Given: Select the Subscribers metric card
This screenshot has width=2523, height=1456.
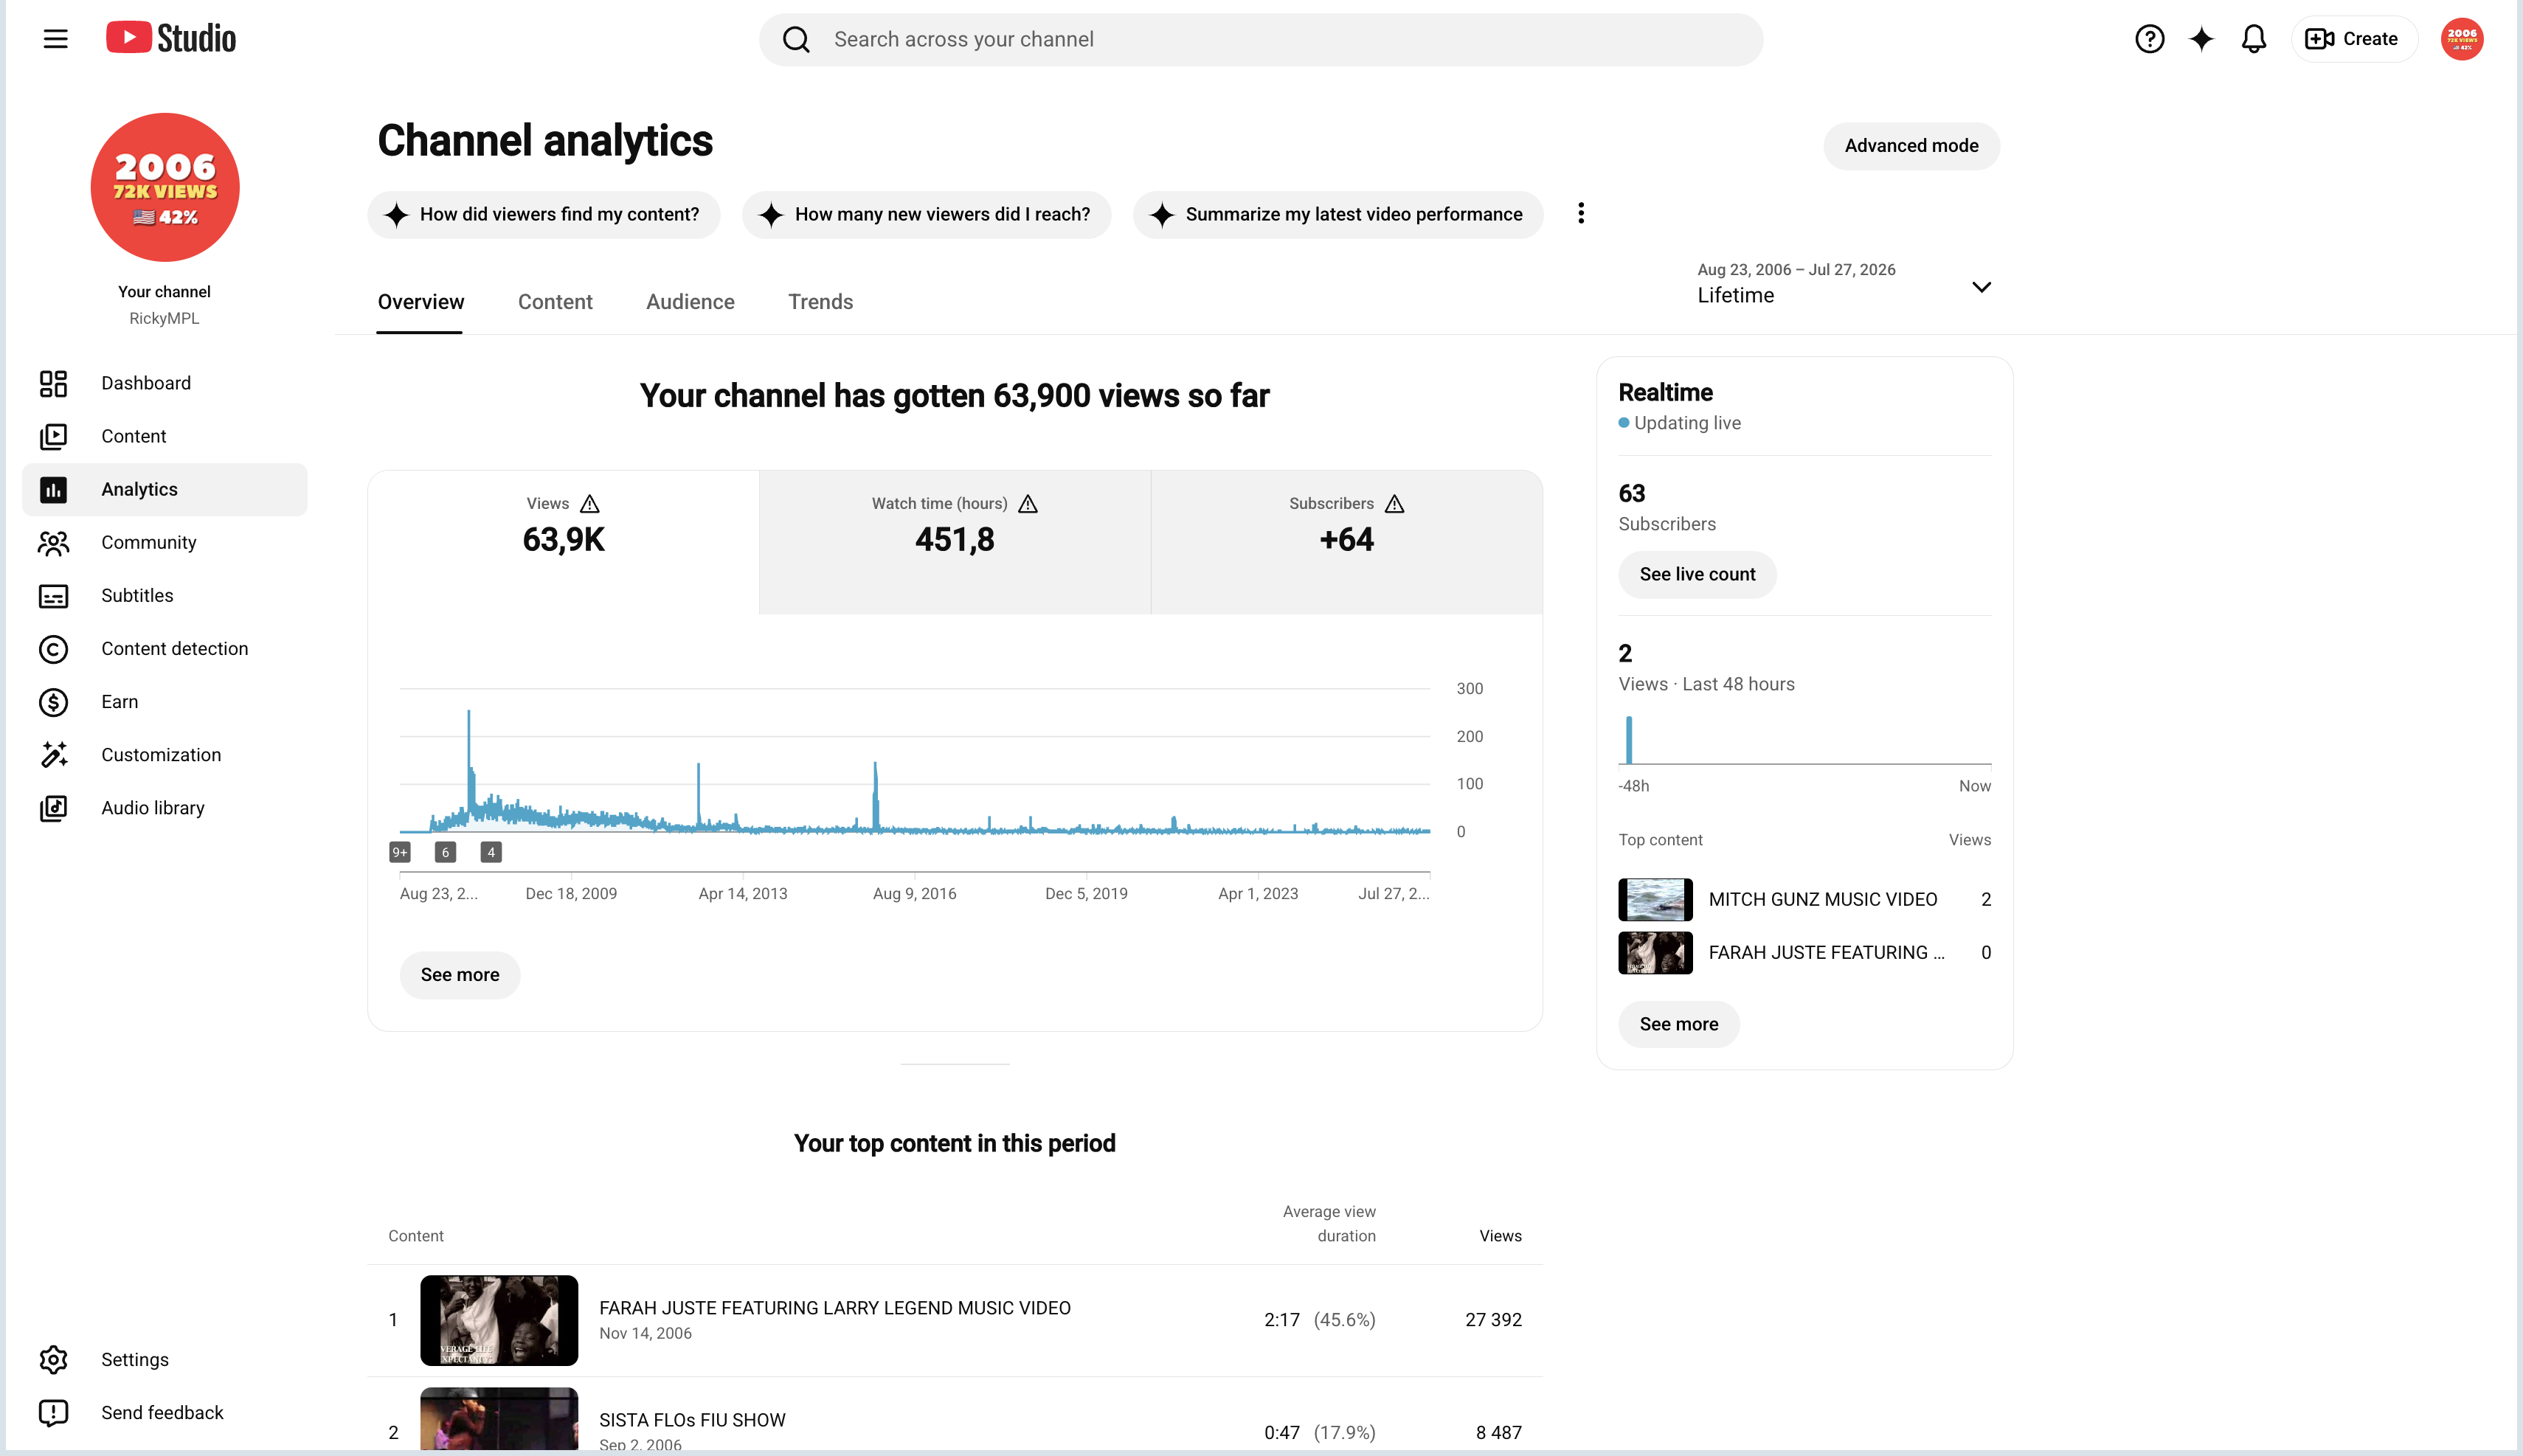Looking at the screenshot, I should point(1346,542).
